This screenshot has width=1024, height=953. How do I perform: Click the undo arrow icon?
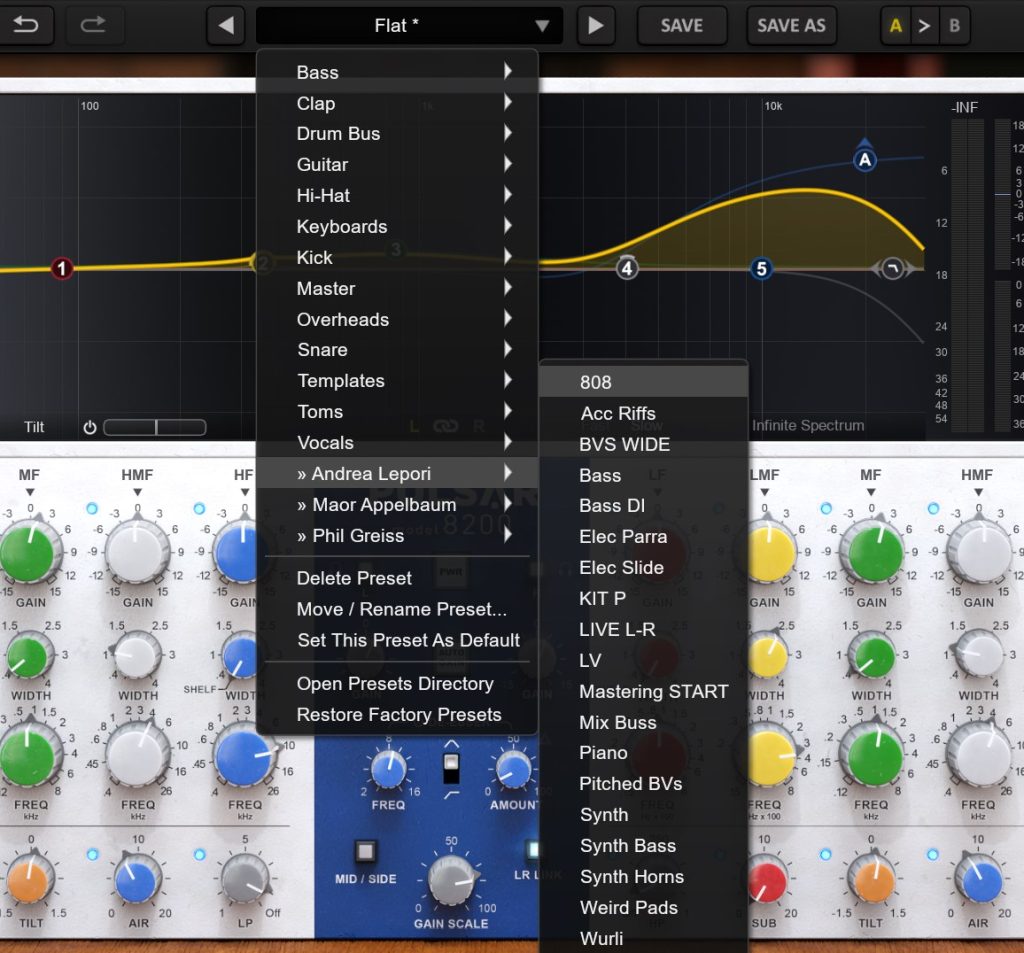pos(26,25)
